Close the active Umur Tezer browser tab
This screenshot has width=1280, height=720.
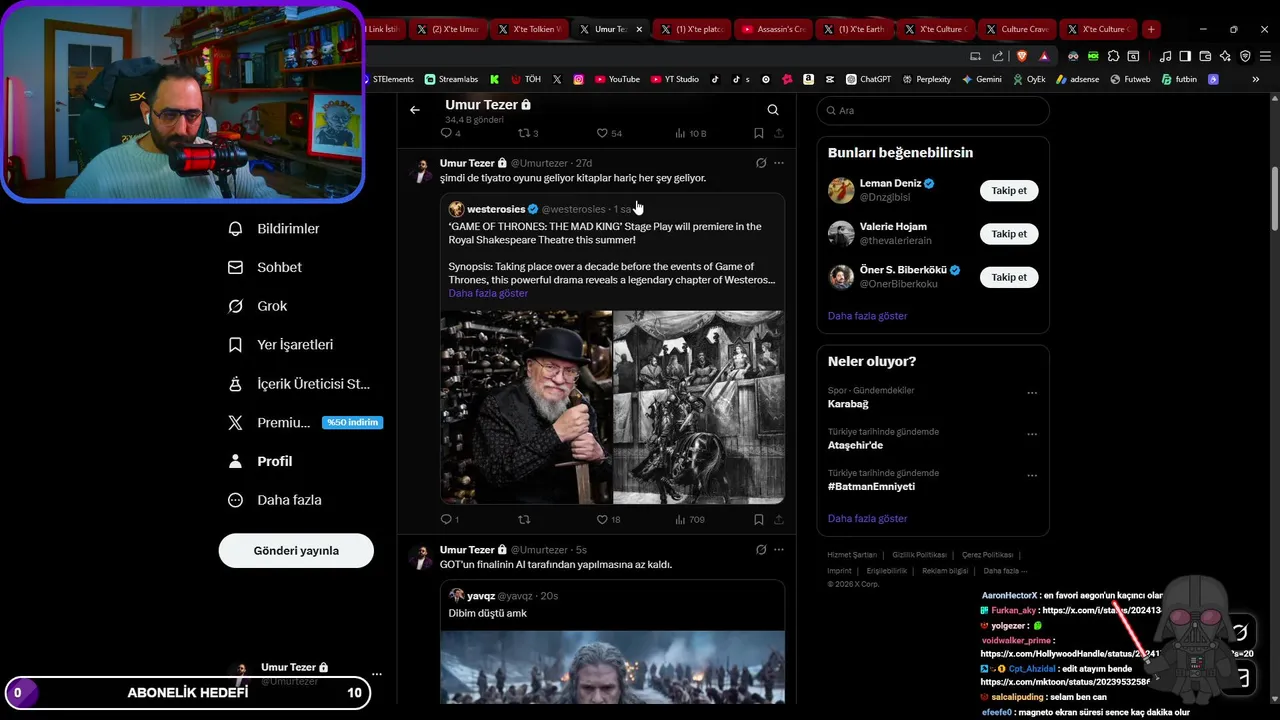[x=639, y=29]
